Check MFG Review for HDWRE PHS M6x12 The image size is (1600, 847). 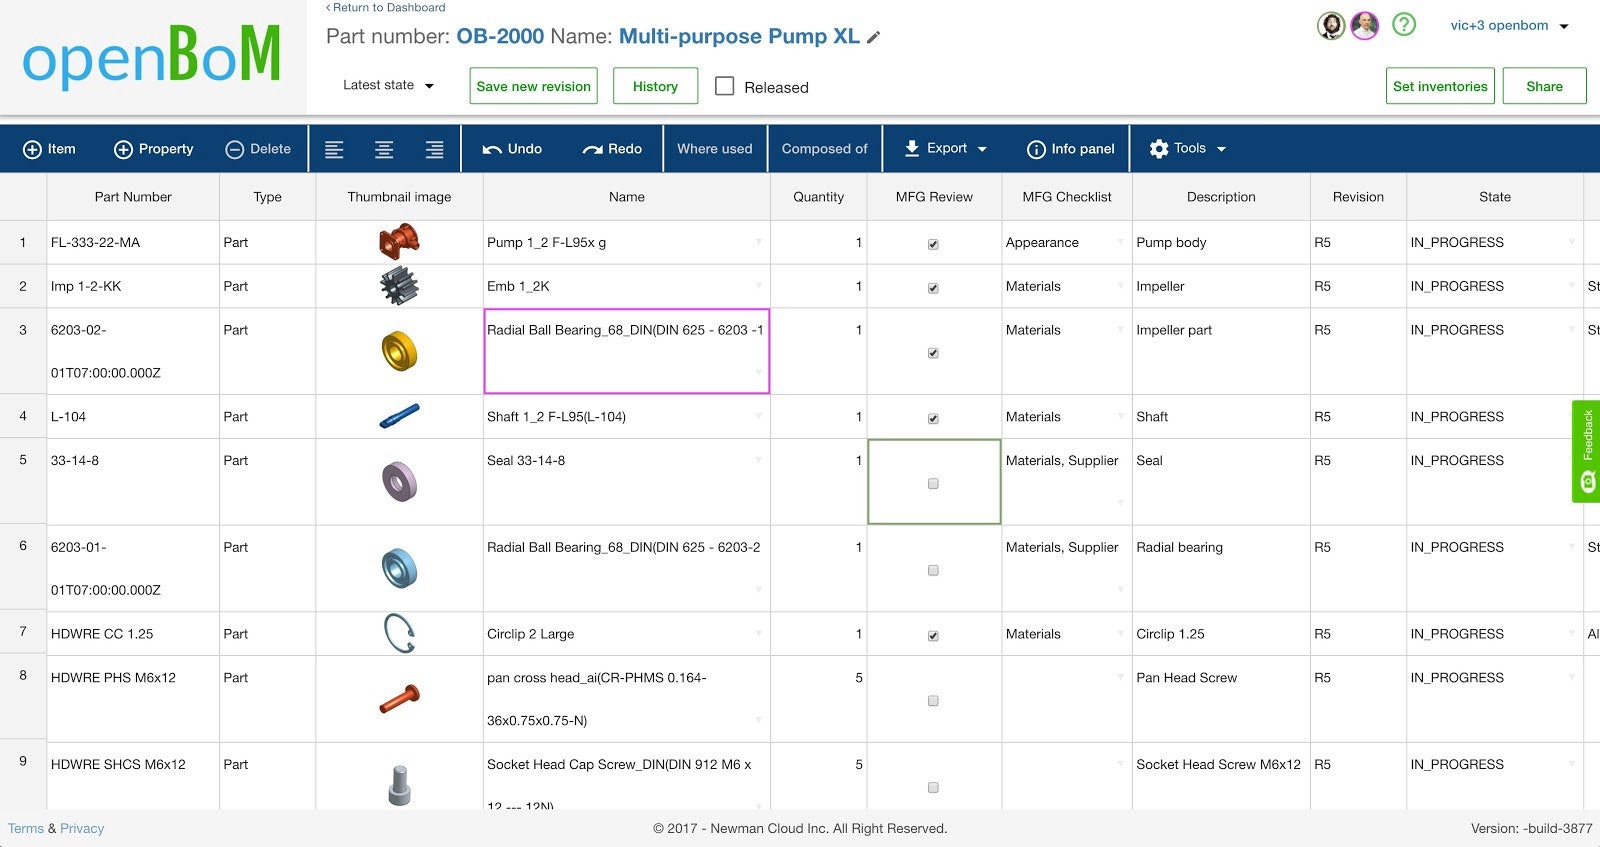point(933,701)
